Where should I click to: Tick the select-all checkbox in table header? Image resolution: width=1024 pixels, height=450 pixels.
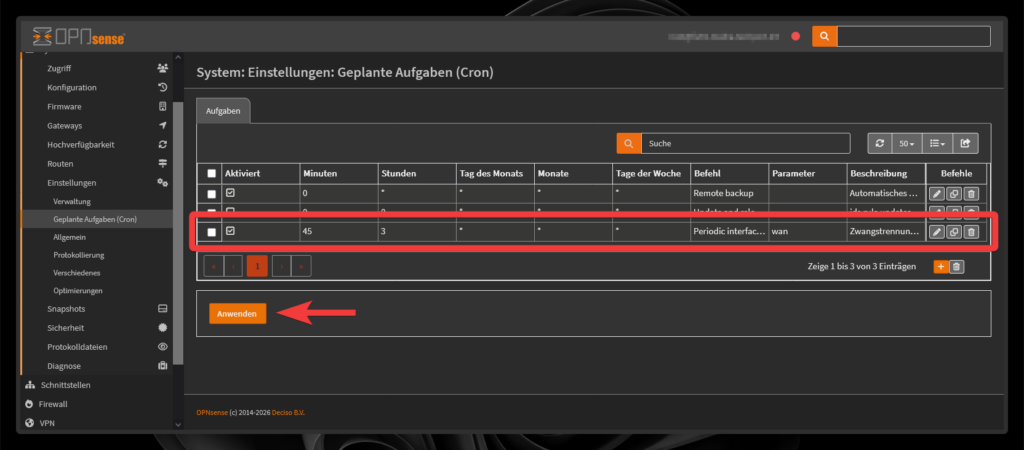coord(211,173)
